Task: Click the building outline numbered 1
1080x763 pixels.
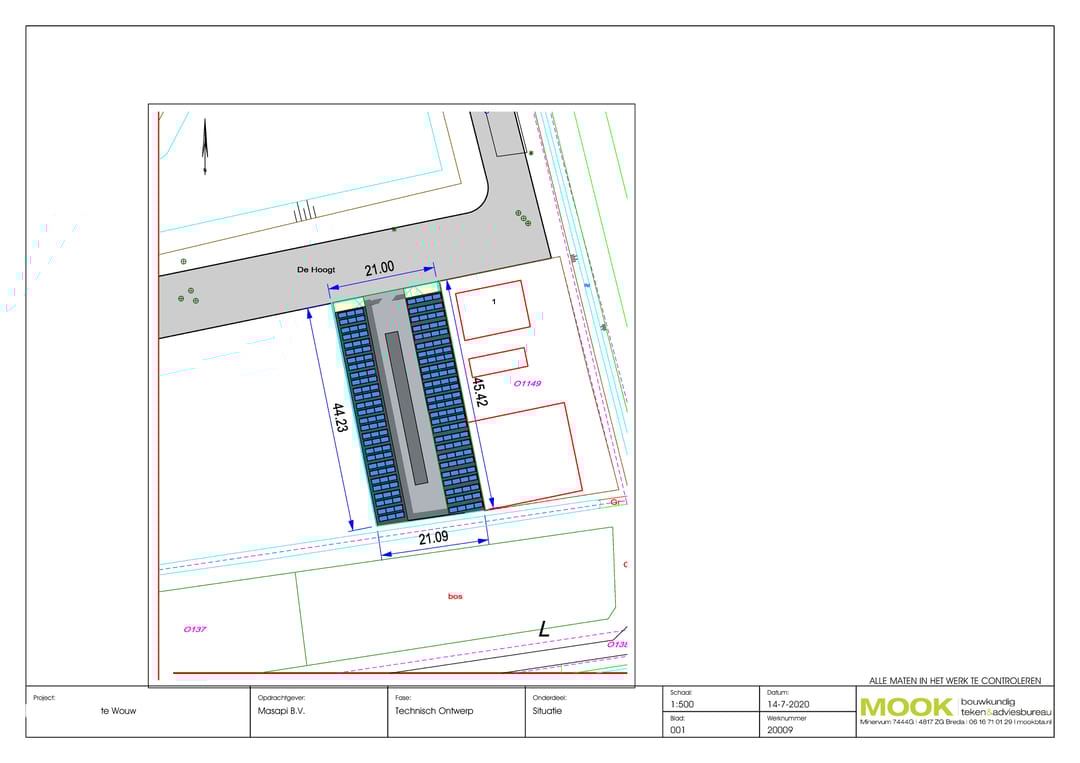Action: [x=492, y=308]
